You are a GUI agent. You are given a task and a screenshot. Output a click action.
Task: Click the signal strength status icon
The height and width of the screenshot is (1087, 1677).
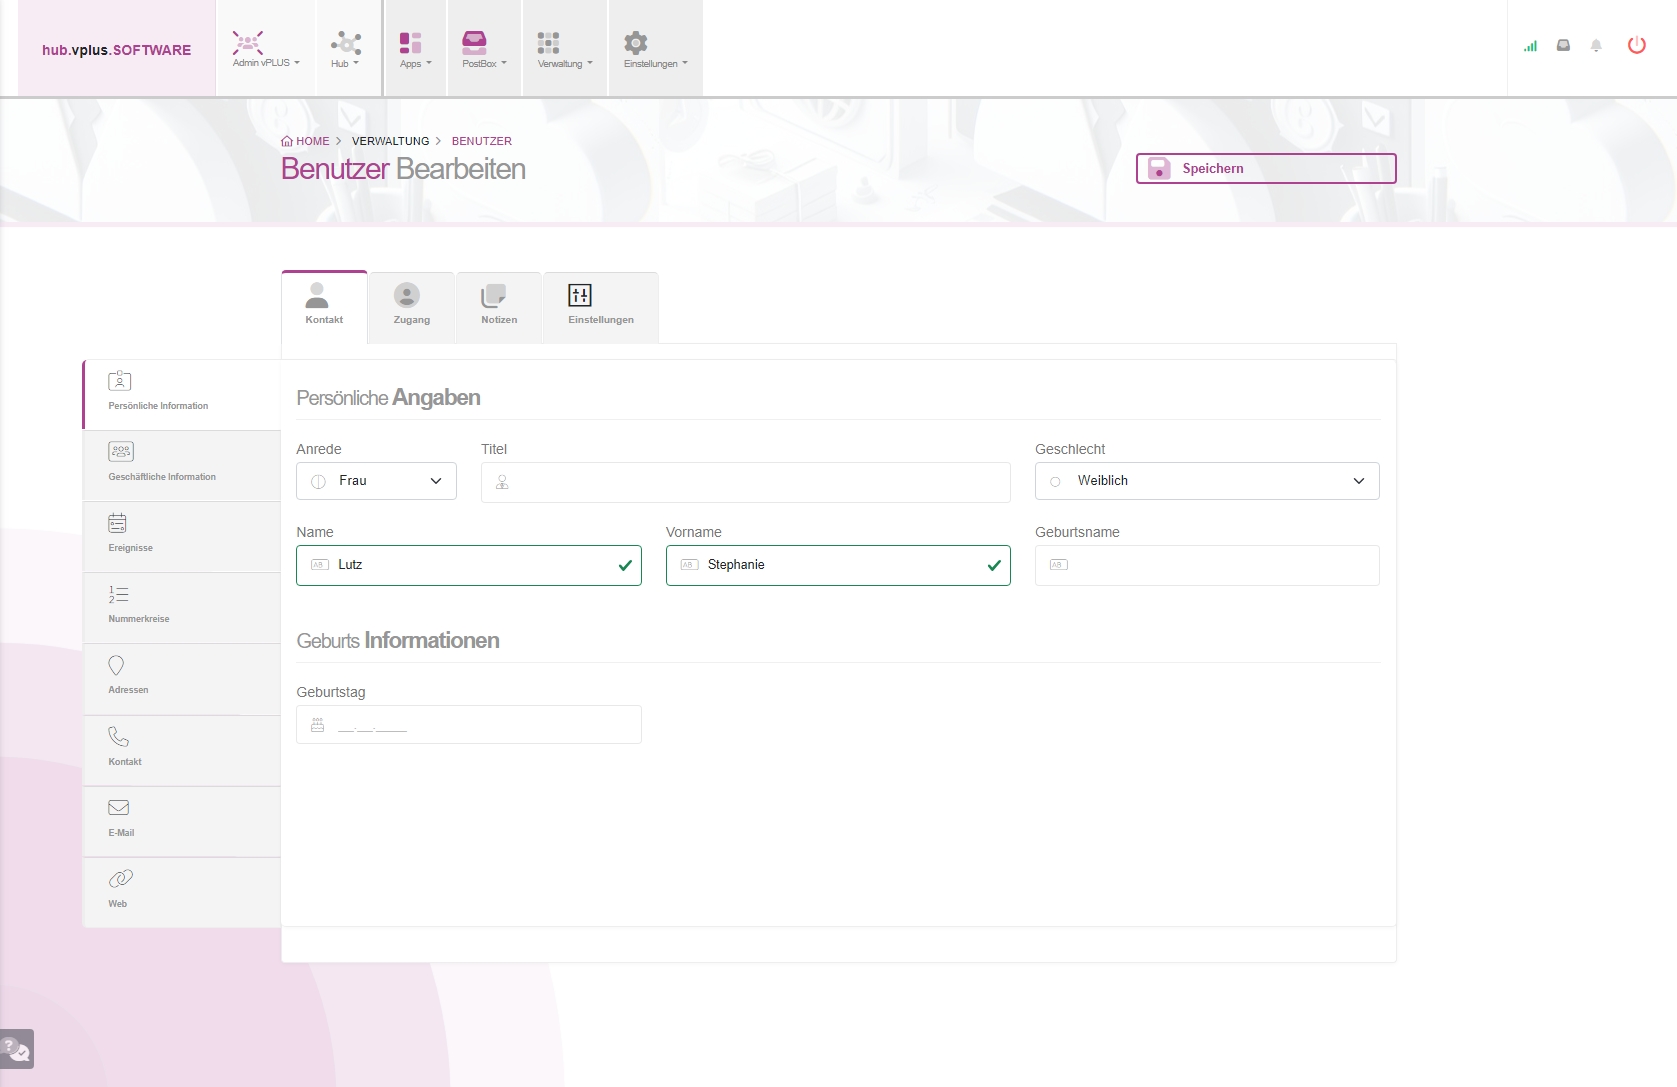pos(1530,46)
